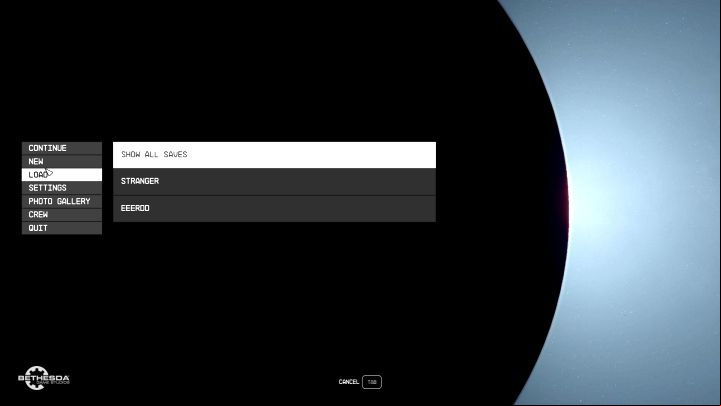Click the Cancel label
This screenshot has width=721, height=406.
pyautogui.click(x=349, y=382)
